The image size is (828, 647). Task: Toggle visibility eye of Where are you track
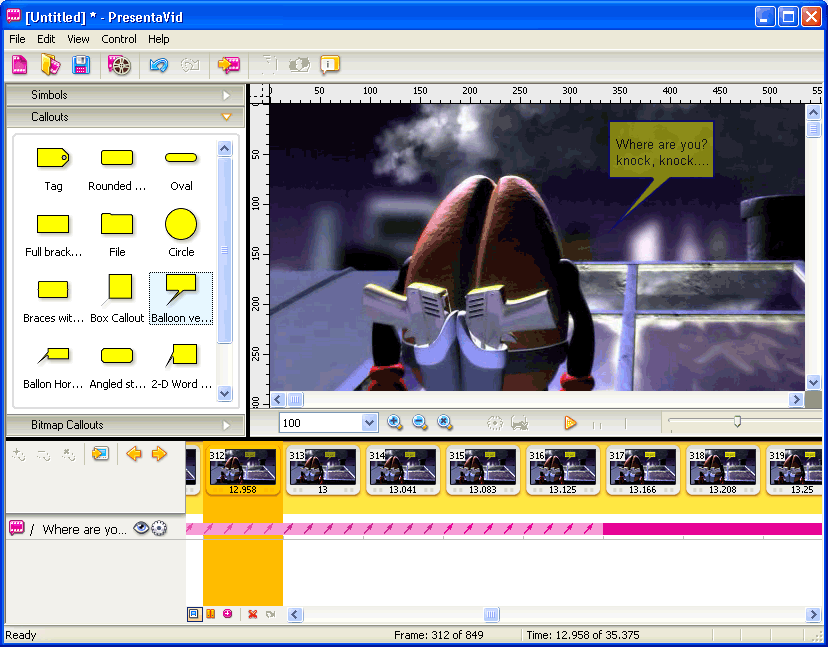[x=141, y=528]
